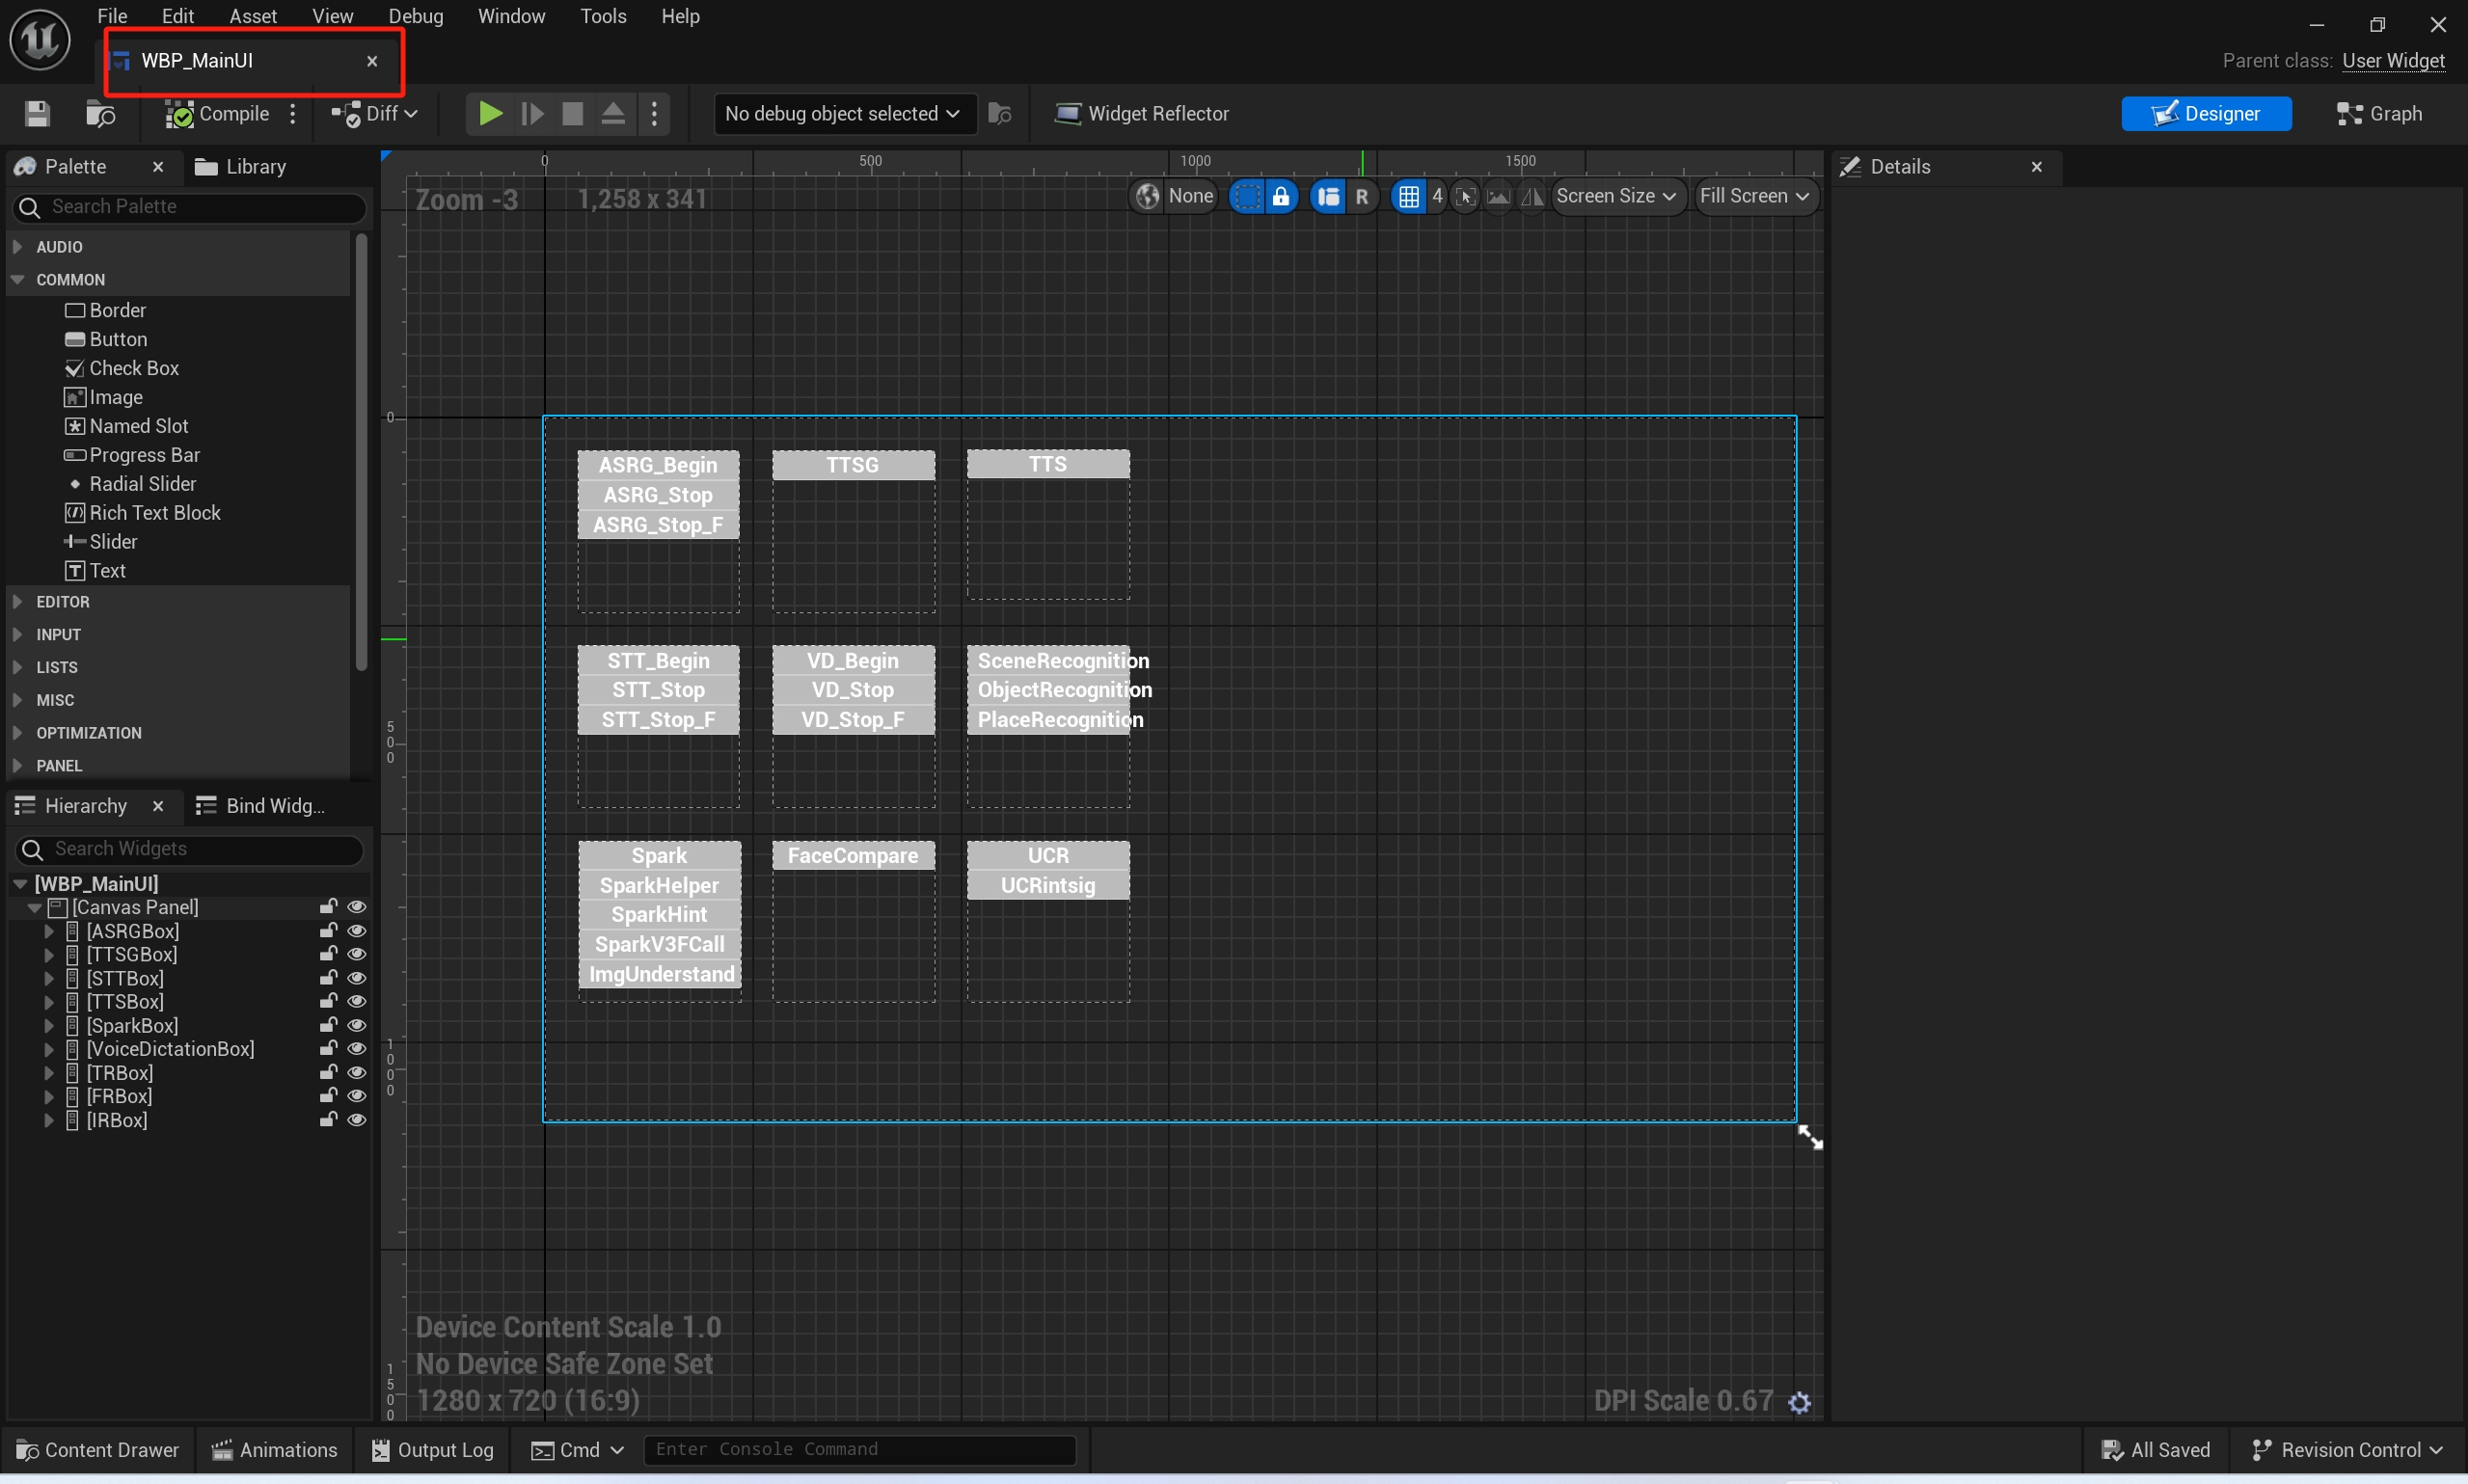Screen dimensions: 2468x1484
Task: Unlock the SparkBox widget lock icon
Action: click(327, 1025)
